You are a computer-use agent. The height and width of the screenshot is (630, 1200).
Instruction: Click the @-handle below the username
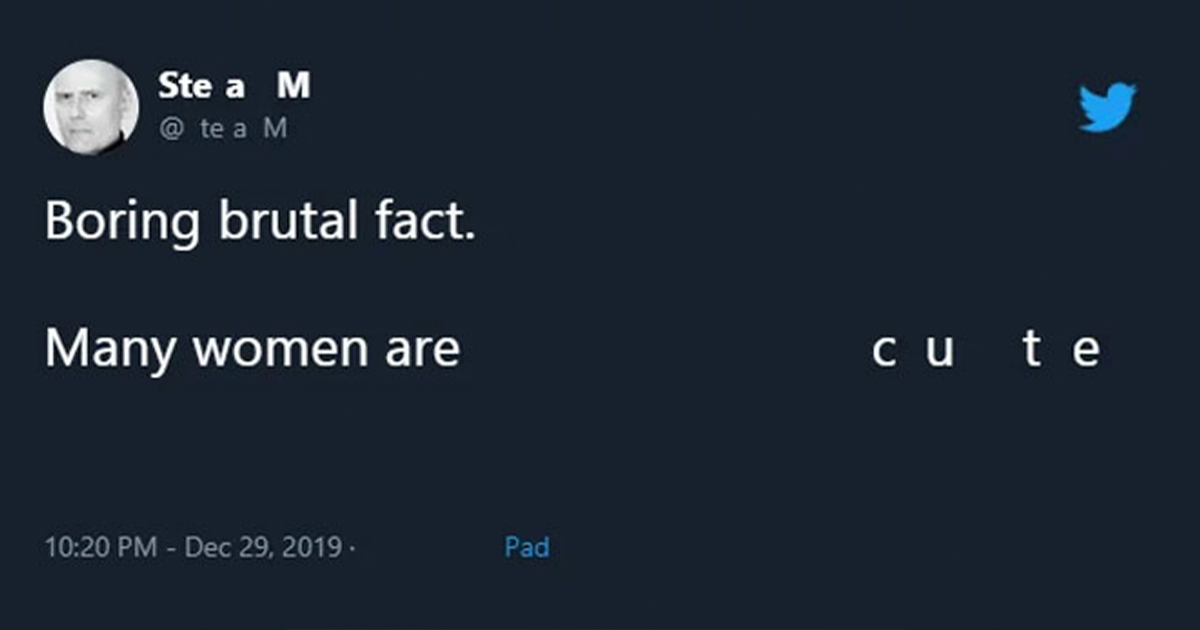click(x=225, y=127)
